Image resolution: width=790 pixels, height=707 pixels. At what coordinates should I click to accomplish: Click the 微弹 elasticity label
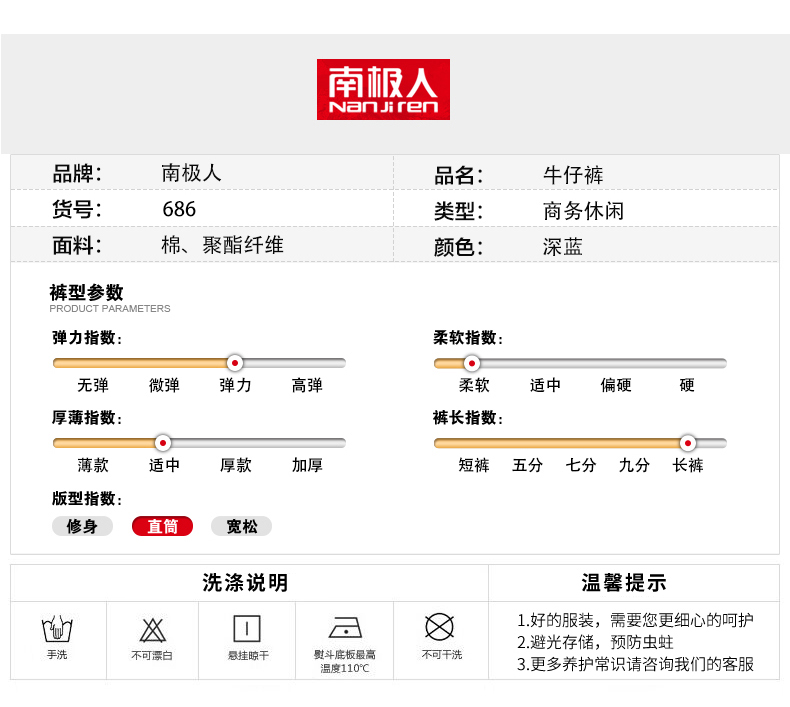(164, 385)
